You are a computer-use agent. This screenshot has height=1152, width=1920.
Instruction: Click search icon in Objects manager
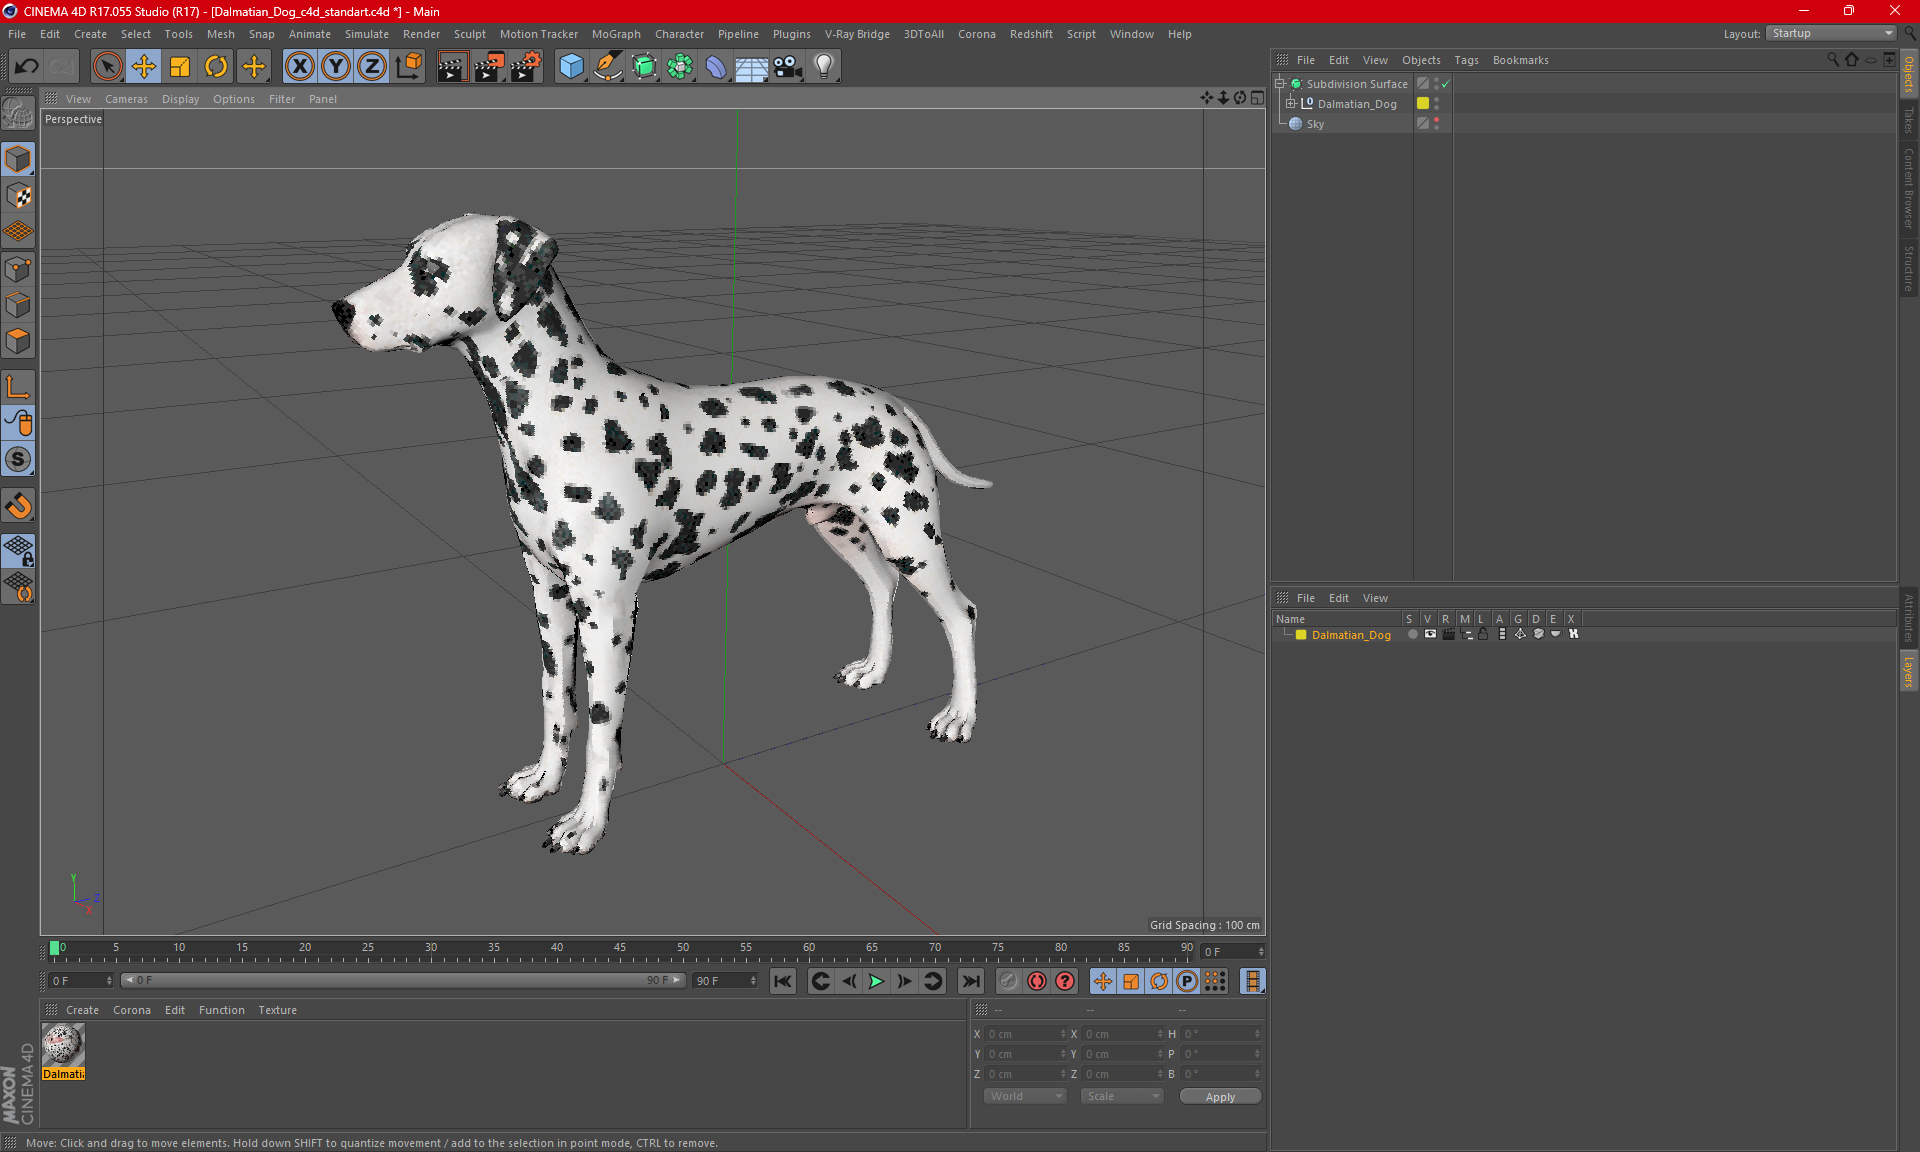tap(1832, 60)
